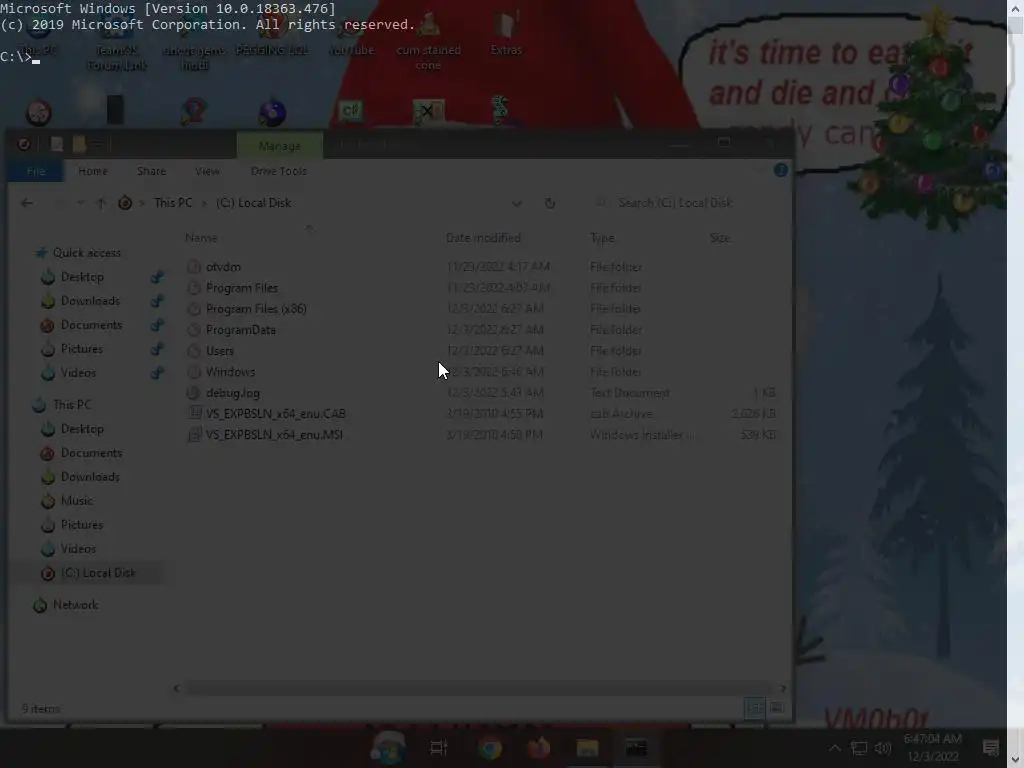Viewport: 1024px width, 768px height.
Task: Switch to File Explorer on taskbar
Action: (x=587, y=748)
